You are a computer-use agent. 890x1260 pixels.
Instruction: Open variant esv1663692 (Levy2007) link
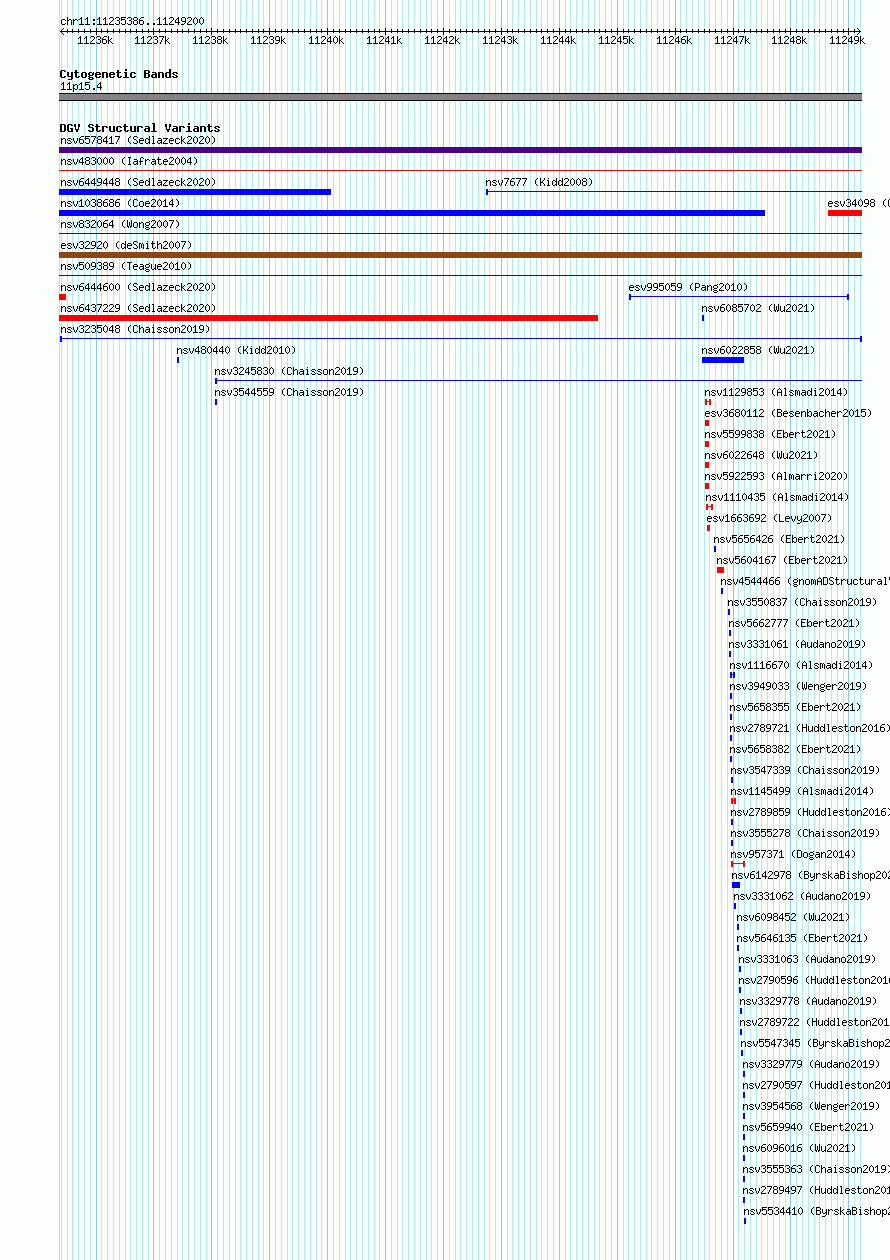pyautogui.click(x=769, y=518)
